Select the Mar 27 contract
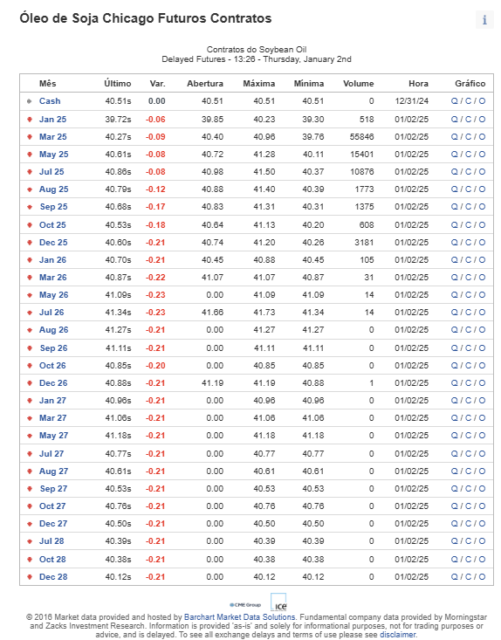The width and height of the screenshot is (501, 640). [x=53, y=418]
